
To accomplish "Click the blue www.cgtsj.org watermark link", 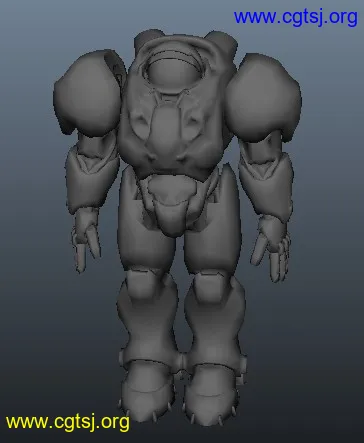I will pyautogui.click(x=295, y=17).
